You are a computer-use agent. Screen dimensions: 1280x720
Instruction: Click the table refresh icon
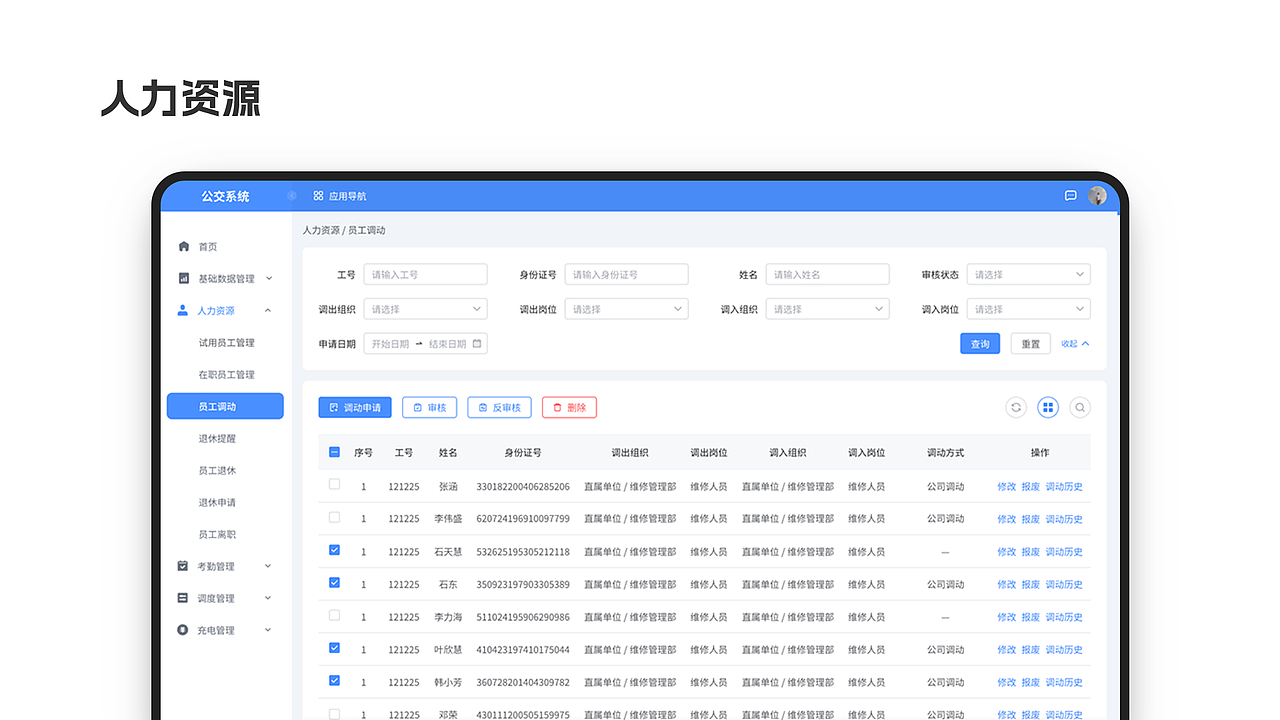pyautogui.click(x=1016, y=407)
